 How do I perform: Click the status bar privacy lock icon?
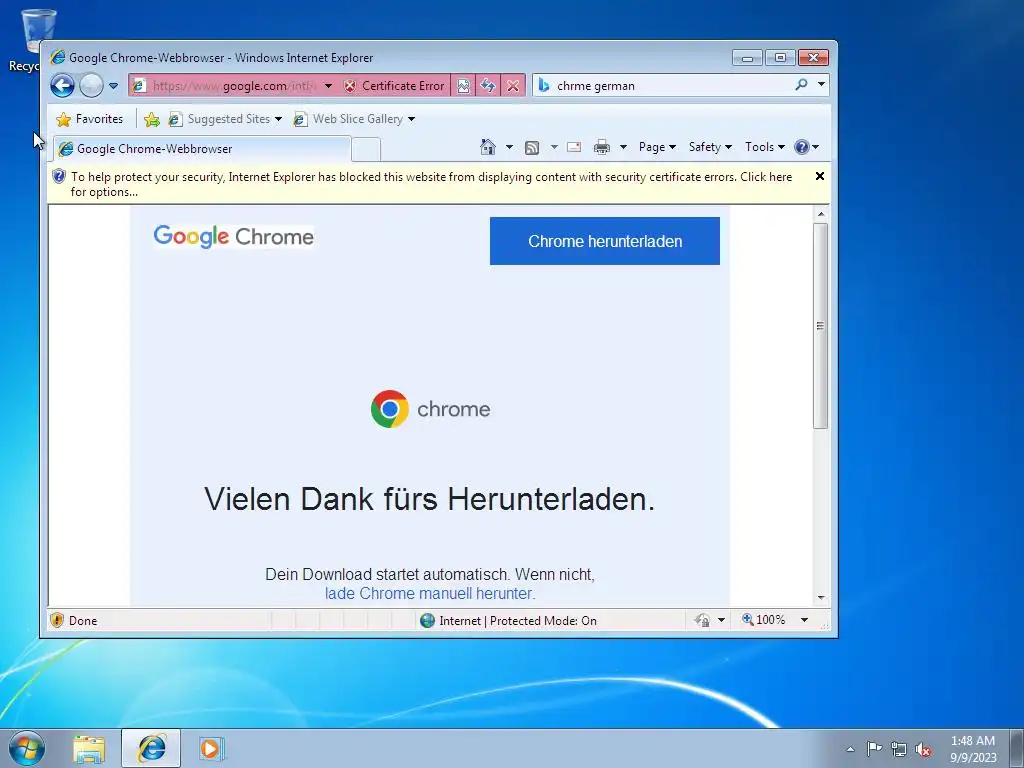[x=703, y=620]
